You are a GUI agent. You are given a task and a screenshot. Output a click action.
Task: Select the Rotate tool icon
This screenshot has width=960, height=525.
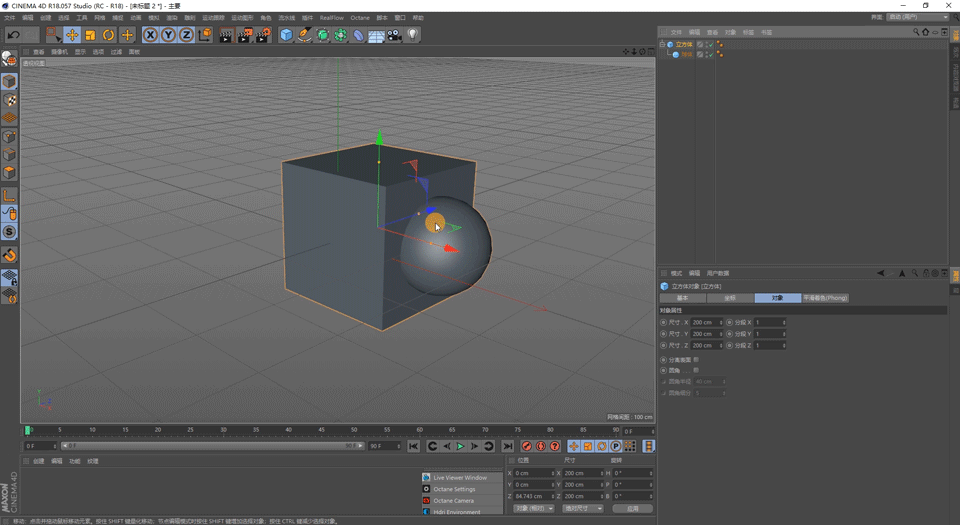pos(108,35)
